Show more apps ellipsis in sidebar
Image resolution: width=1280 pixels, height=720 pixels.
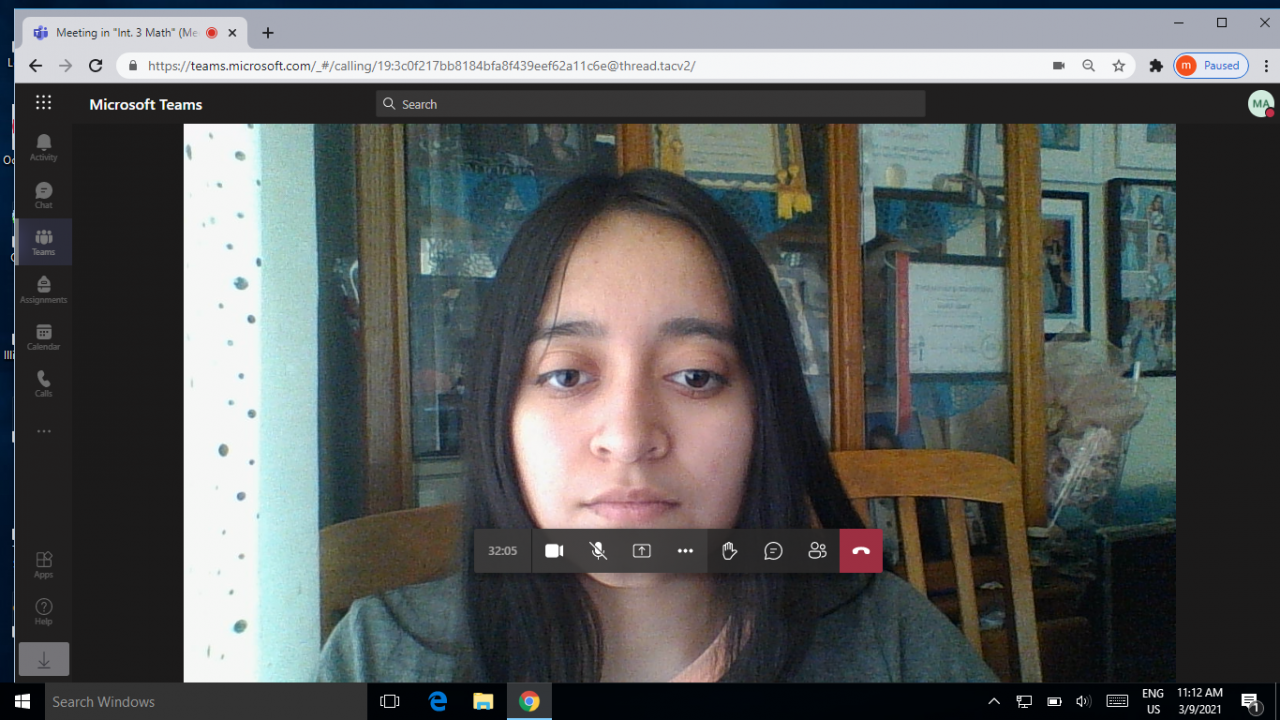(x=43, y=432)
